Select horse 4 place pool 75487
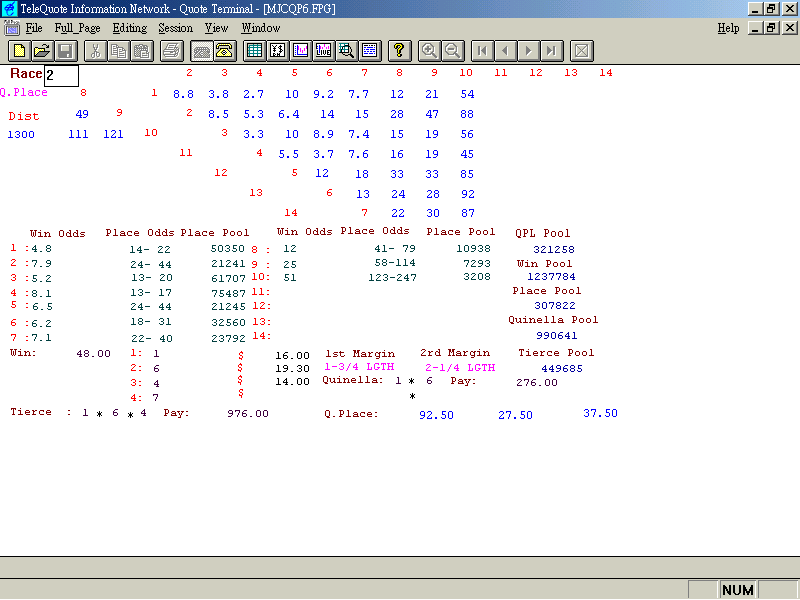 pyautogui.click(x=228, y=293)
